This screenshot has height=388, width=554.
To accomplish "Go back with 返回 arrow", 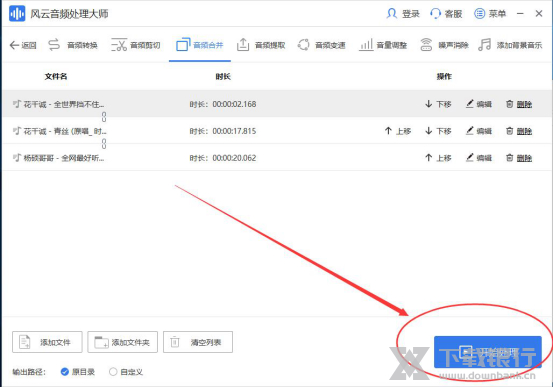I will 23,45.
